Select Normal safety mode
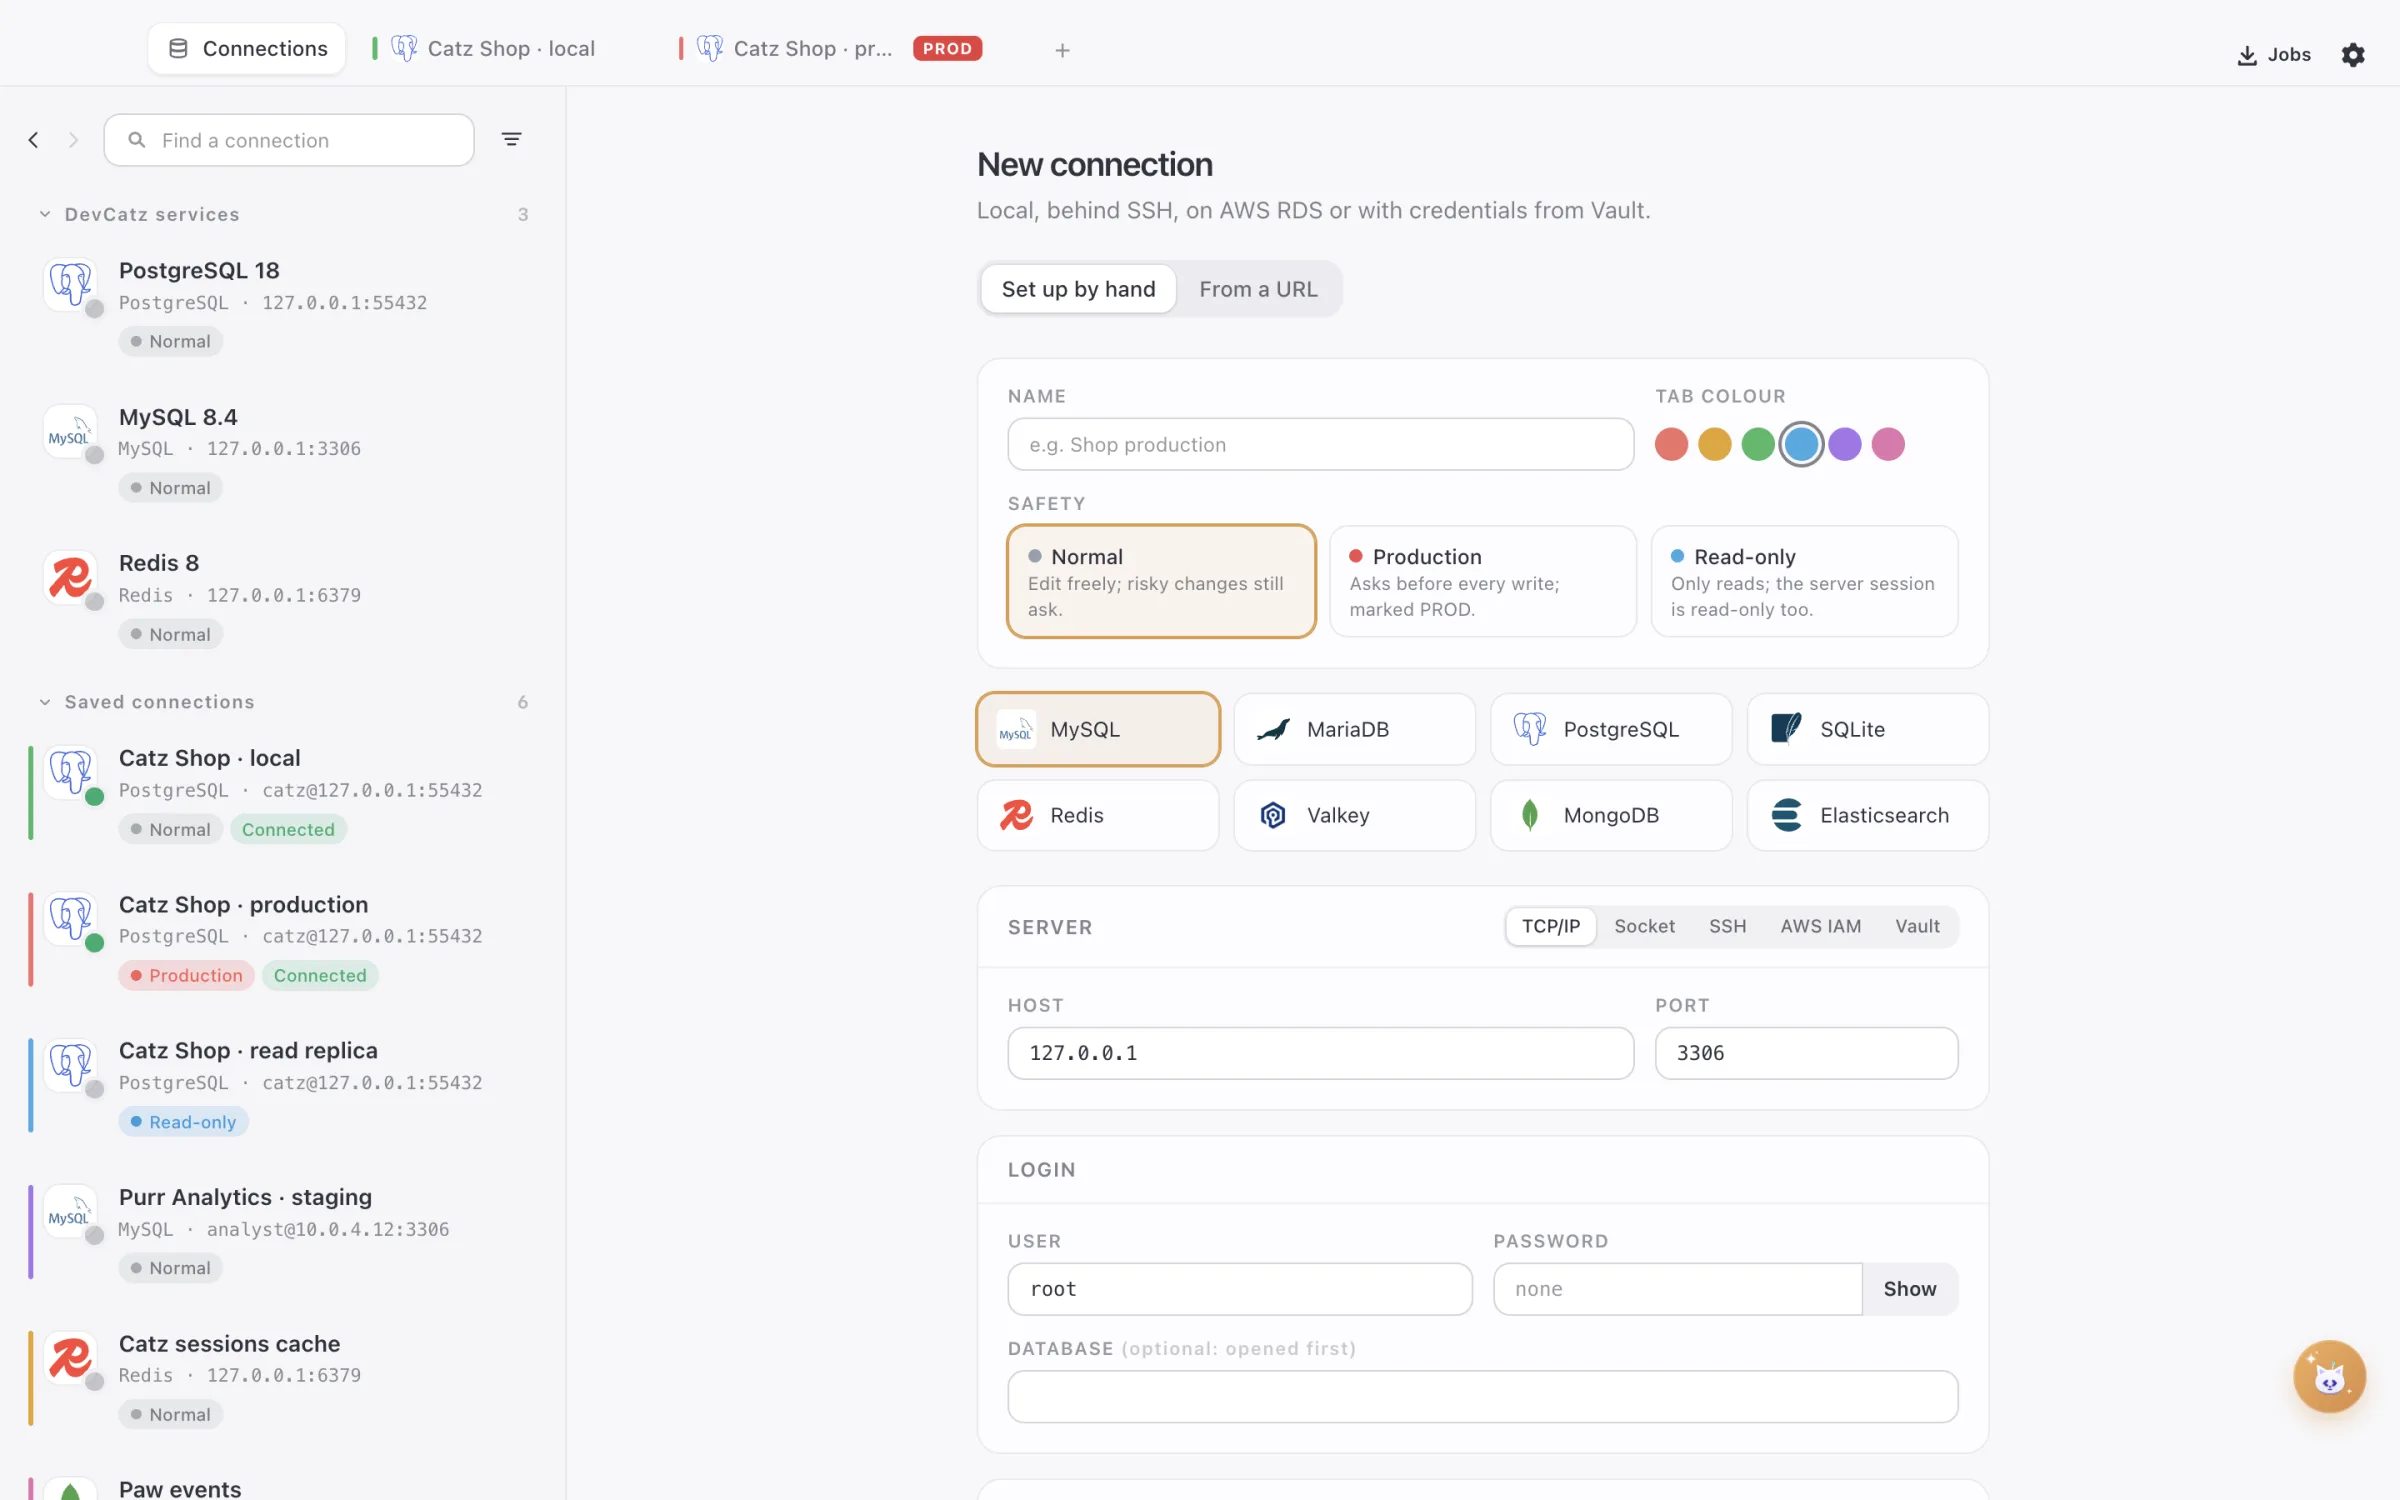Screen dimensions: 2400x1500 1161,581
